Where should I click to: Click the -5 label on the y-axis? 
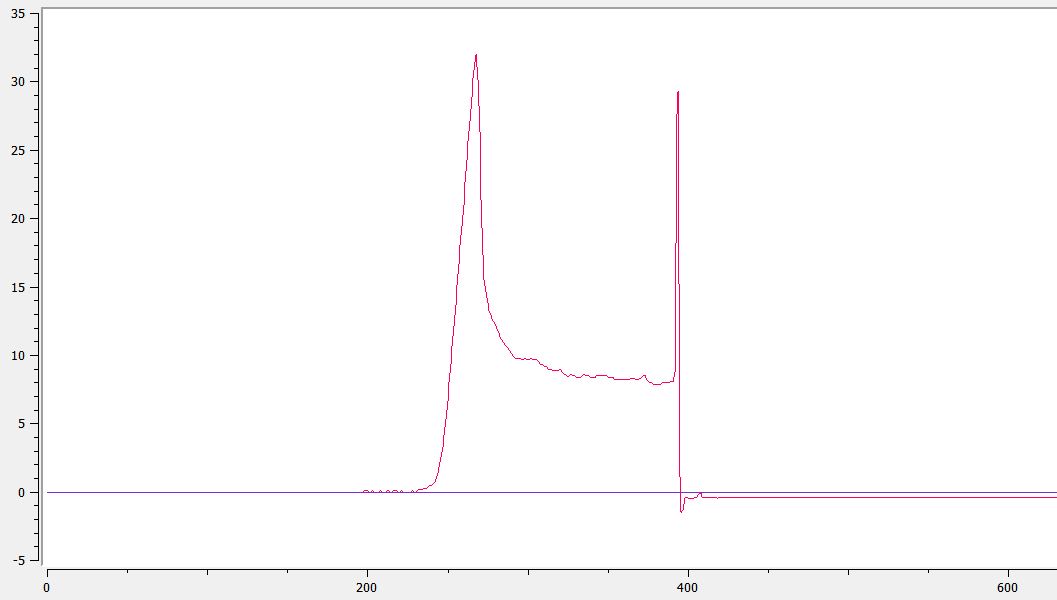pyautogui.click(x=20, y=560)
